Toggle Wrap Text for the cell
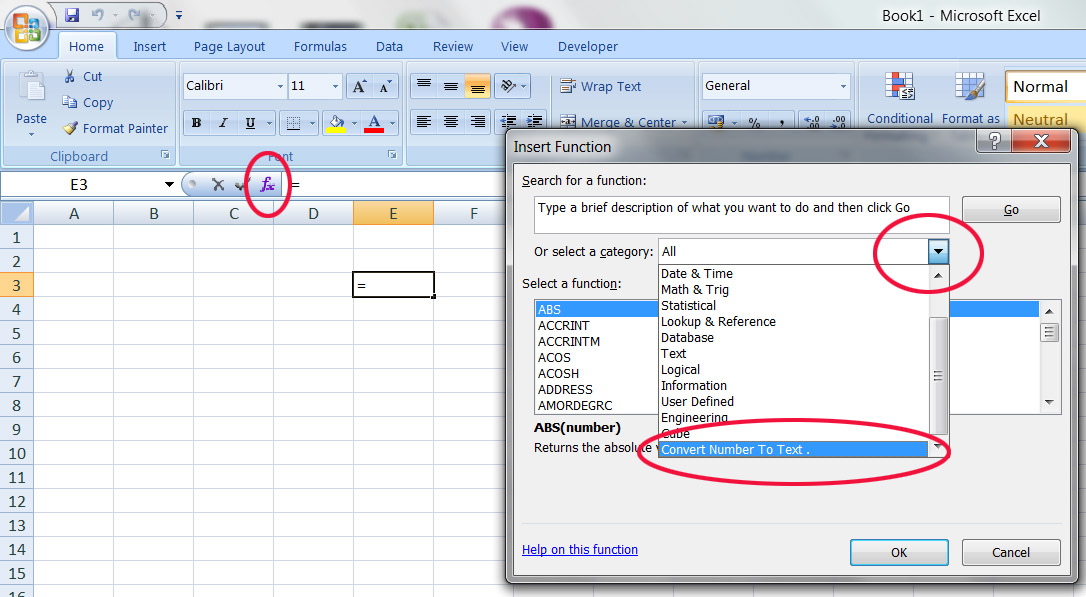This screenshot has width=1086, height=597. pyautogui.click(x=601, y=87)
